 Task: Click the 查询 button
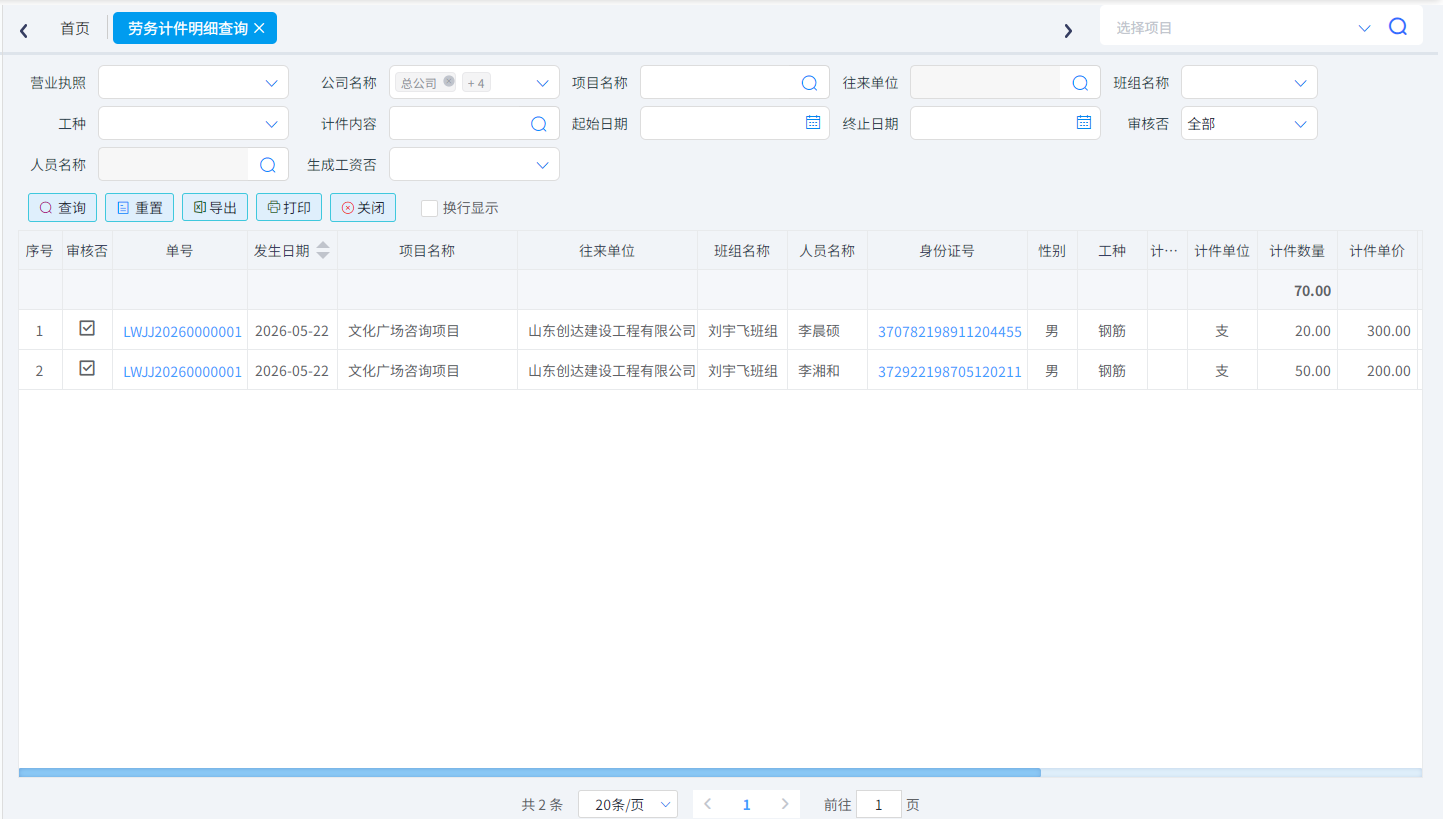[x=62, y=208]
